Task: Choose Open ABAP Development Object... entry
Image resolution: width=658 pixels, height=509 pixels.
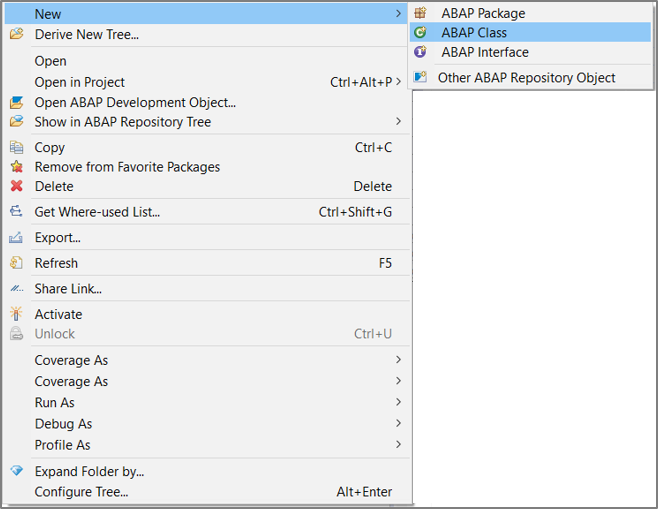Action: click(x=206, y=102)
